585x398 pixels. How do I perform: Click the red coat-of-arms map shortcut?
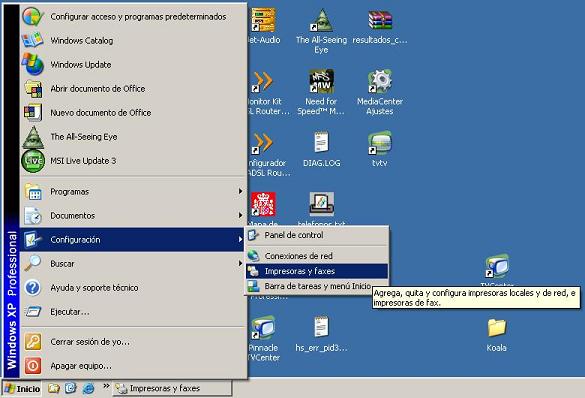point(263,204)
